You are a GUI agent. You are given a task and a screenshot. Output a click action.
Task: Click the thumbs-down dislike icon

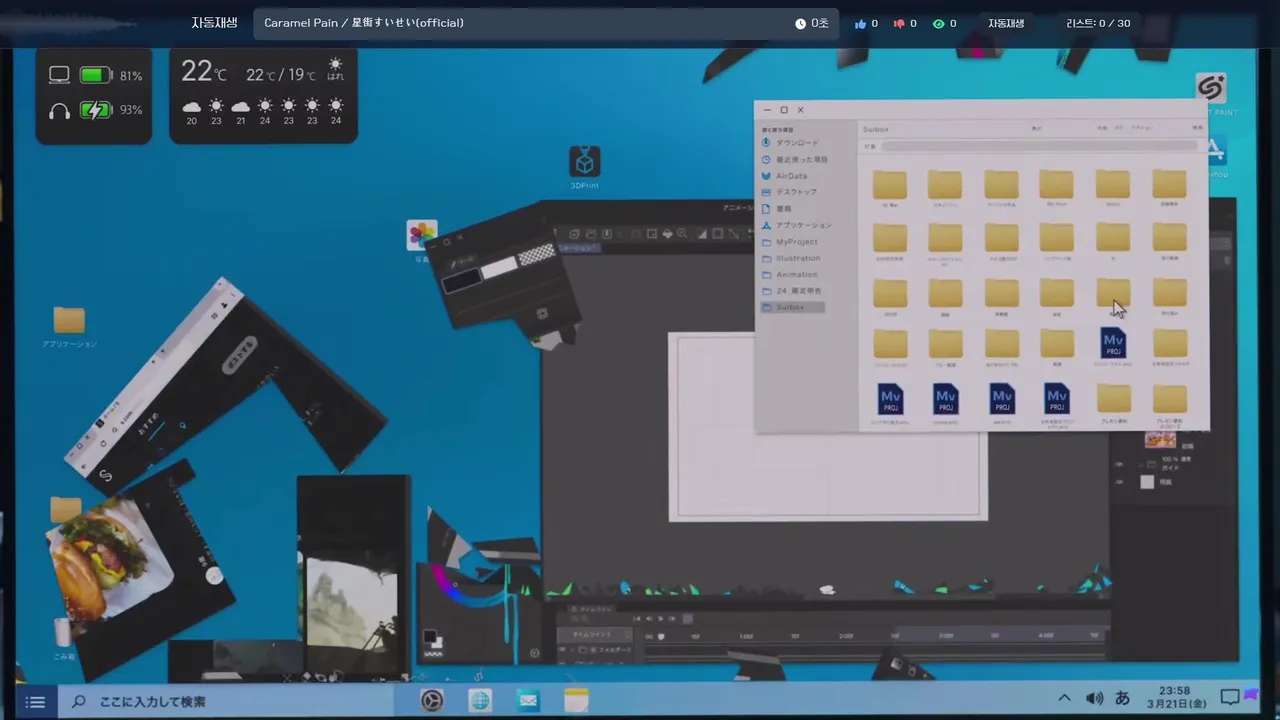pyautogui.click(x=899, y=23)
